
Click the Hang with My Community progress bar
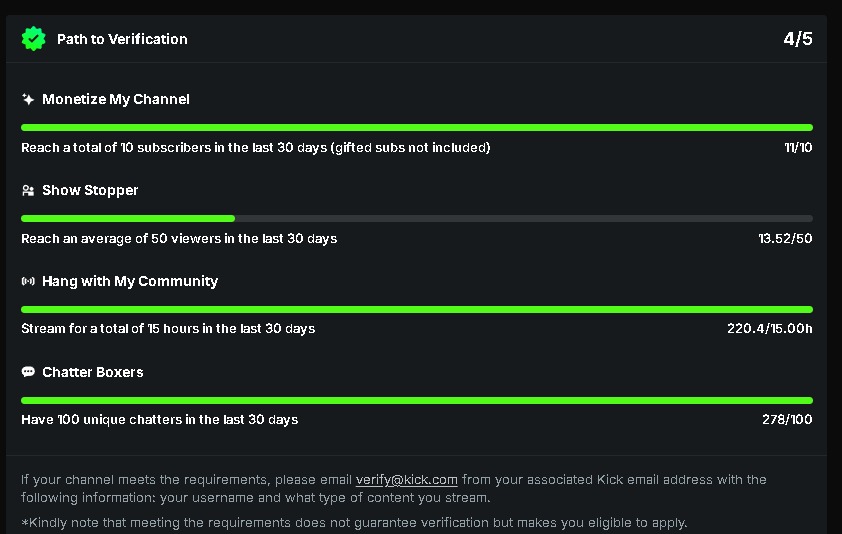pos(416,309)
